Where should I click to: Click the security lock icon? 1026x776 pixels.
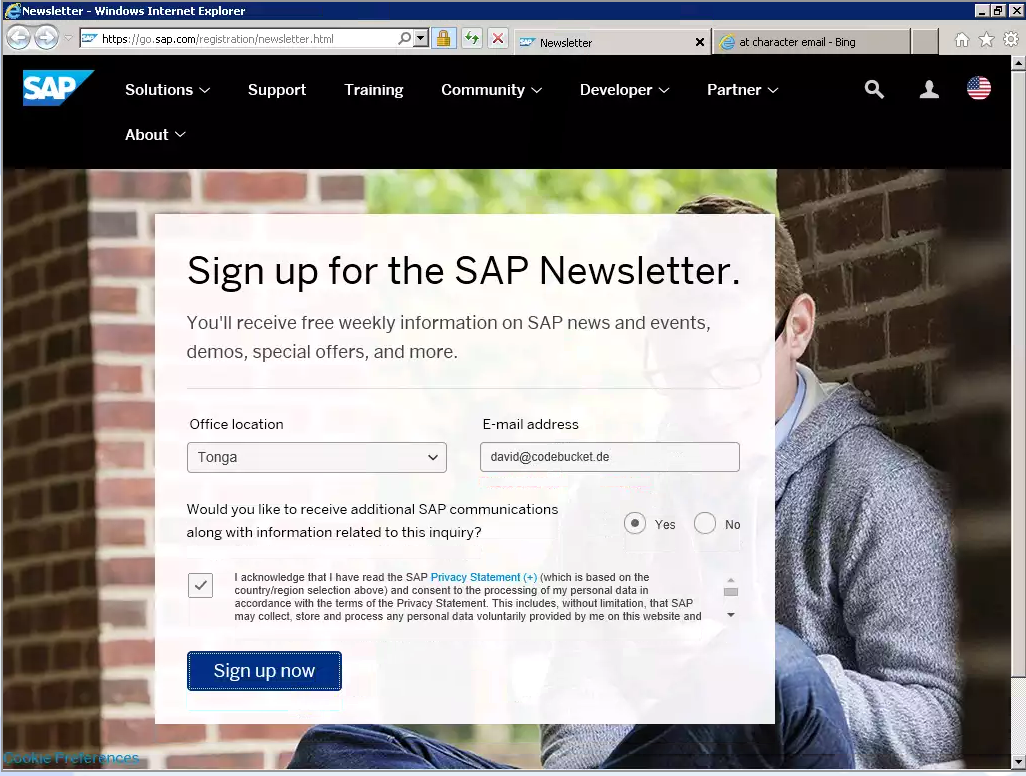pyautogui.click(x=443, y=39)
